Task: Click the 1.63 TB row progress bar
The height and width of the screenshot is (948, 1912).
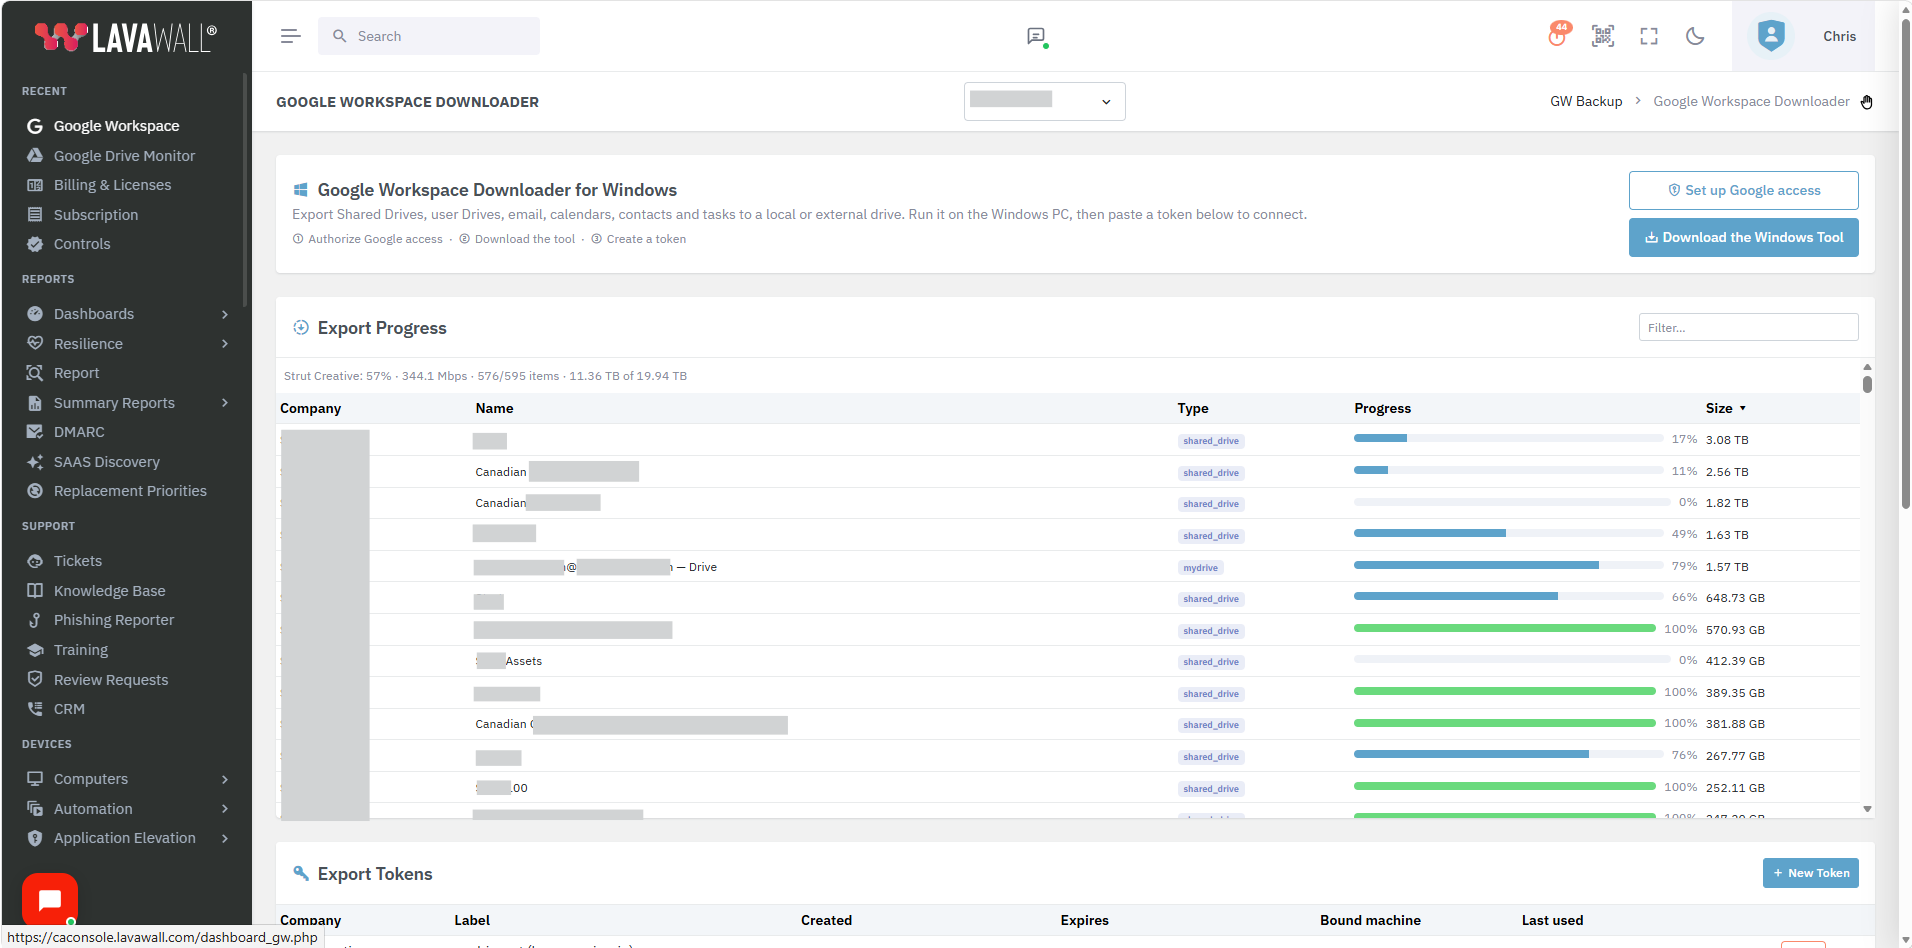Action: coord(1508,533)
